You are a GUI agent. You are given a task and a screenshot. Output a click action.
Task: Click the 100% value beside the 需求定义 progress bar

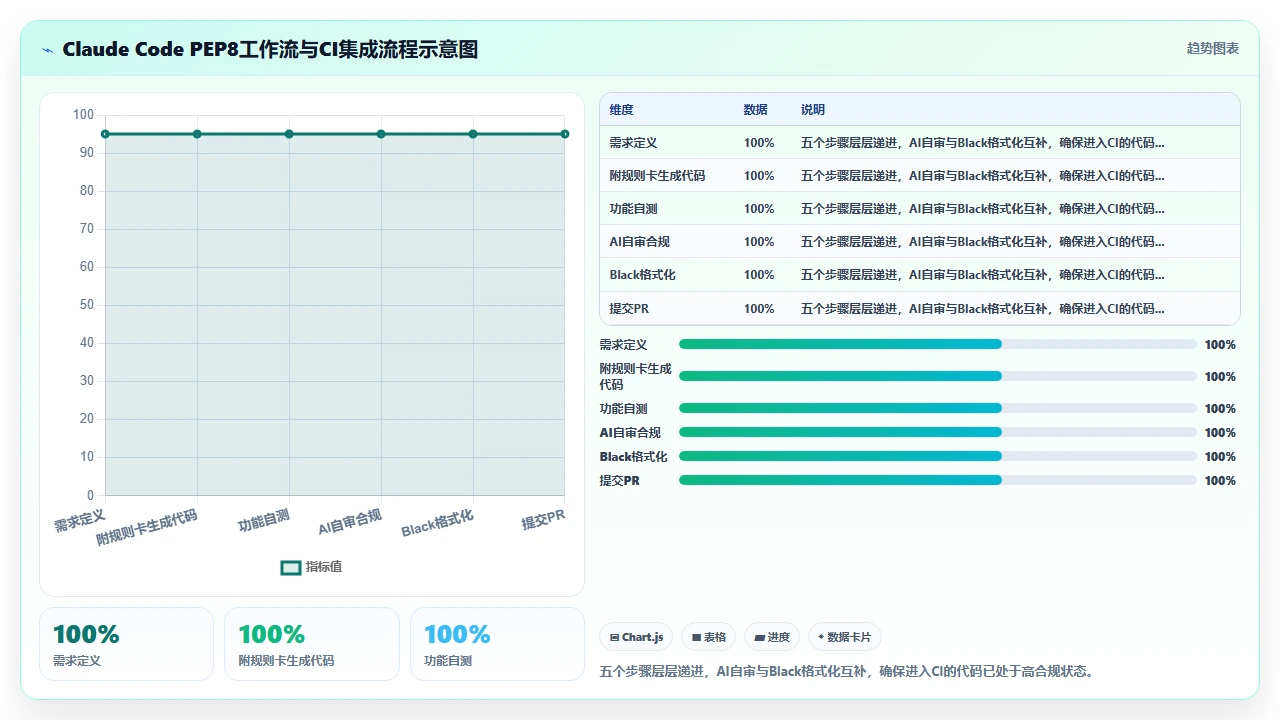tap(1220, 345)
